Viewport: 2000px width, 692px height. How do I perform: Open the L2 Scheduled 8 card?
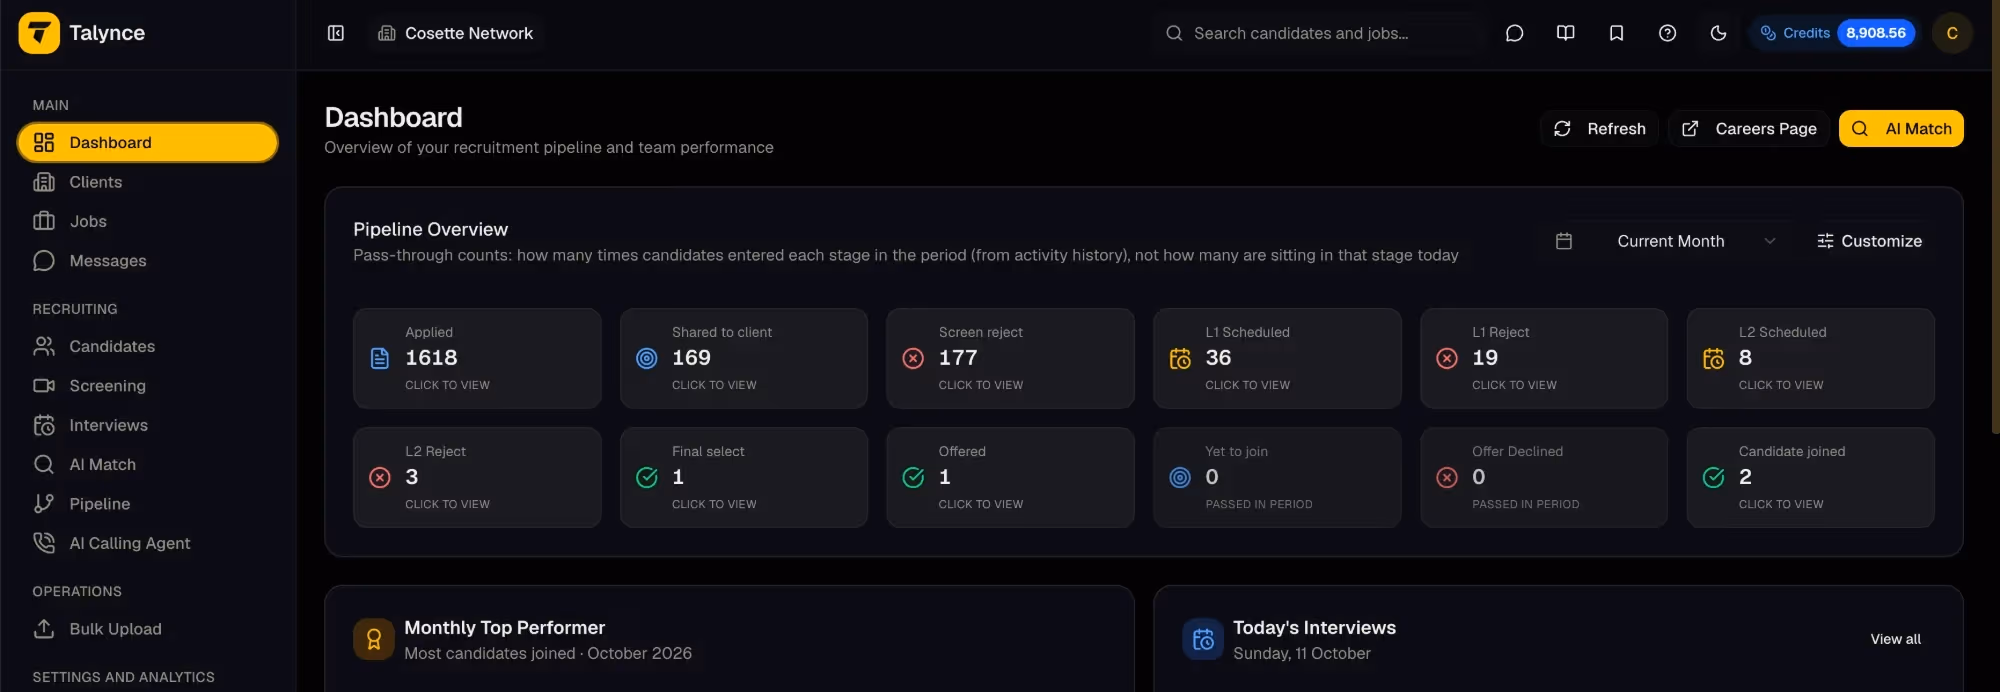click(1810, 358)
